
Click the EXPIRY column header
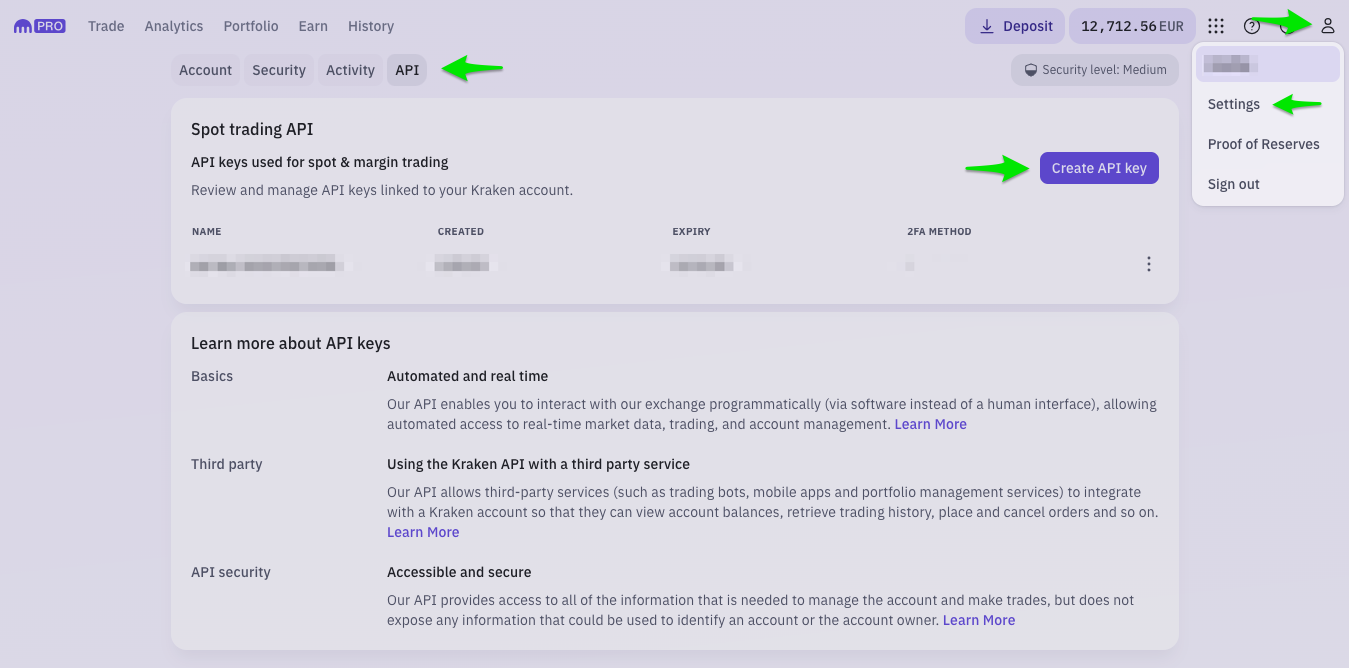tap(691, 231)
